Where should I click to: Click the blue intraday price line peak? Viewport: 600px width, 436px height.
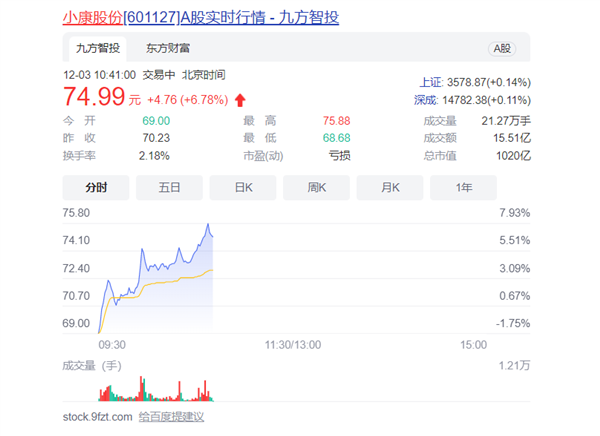coord(208,225)
